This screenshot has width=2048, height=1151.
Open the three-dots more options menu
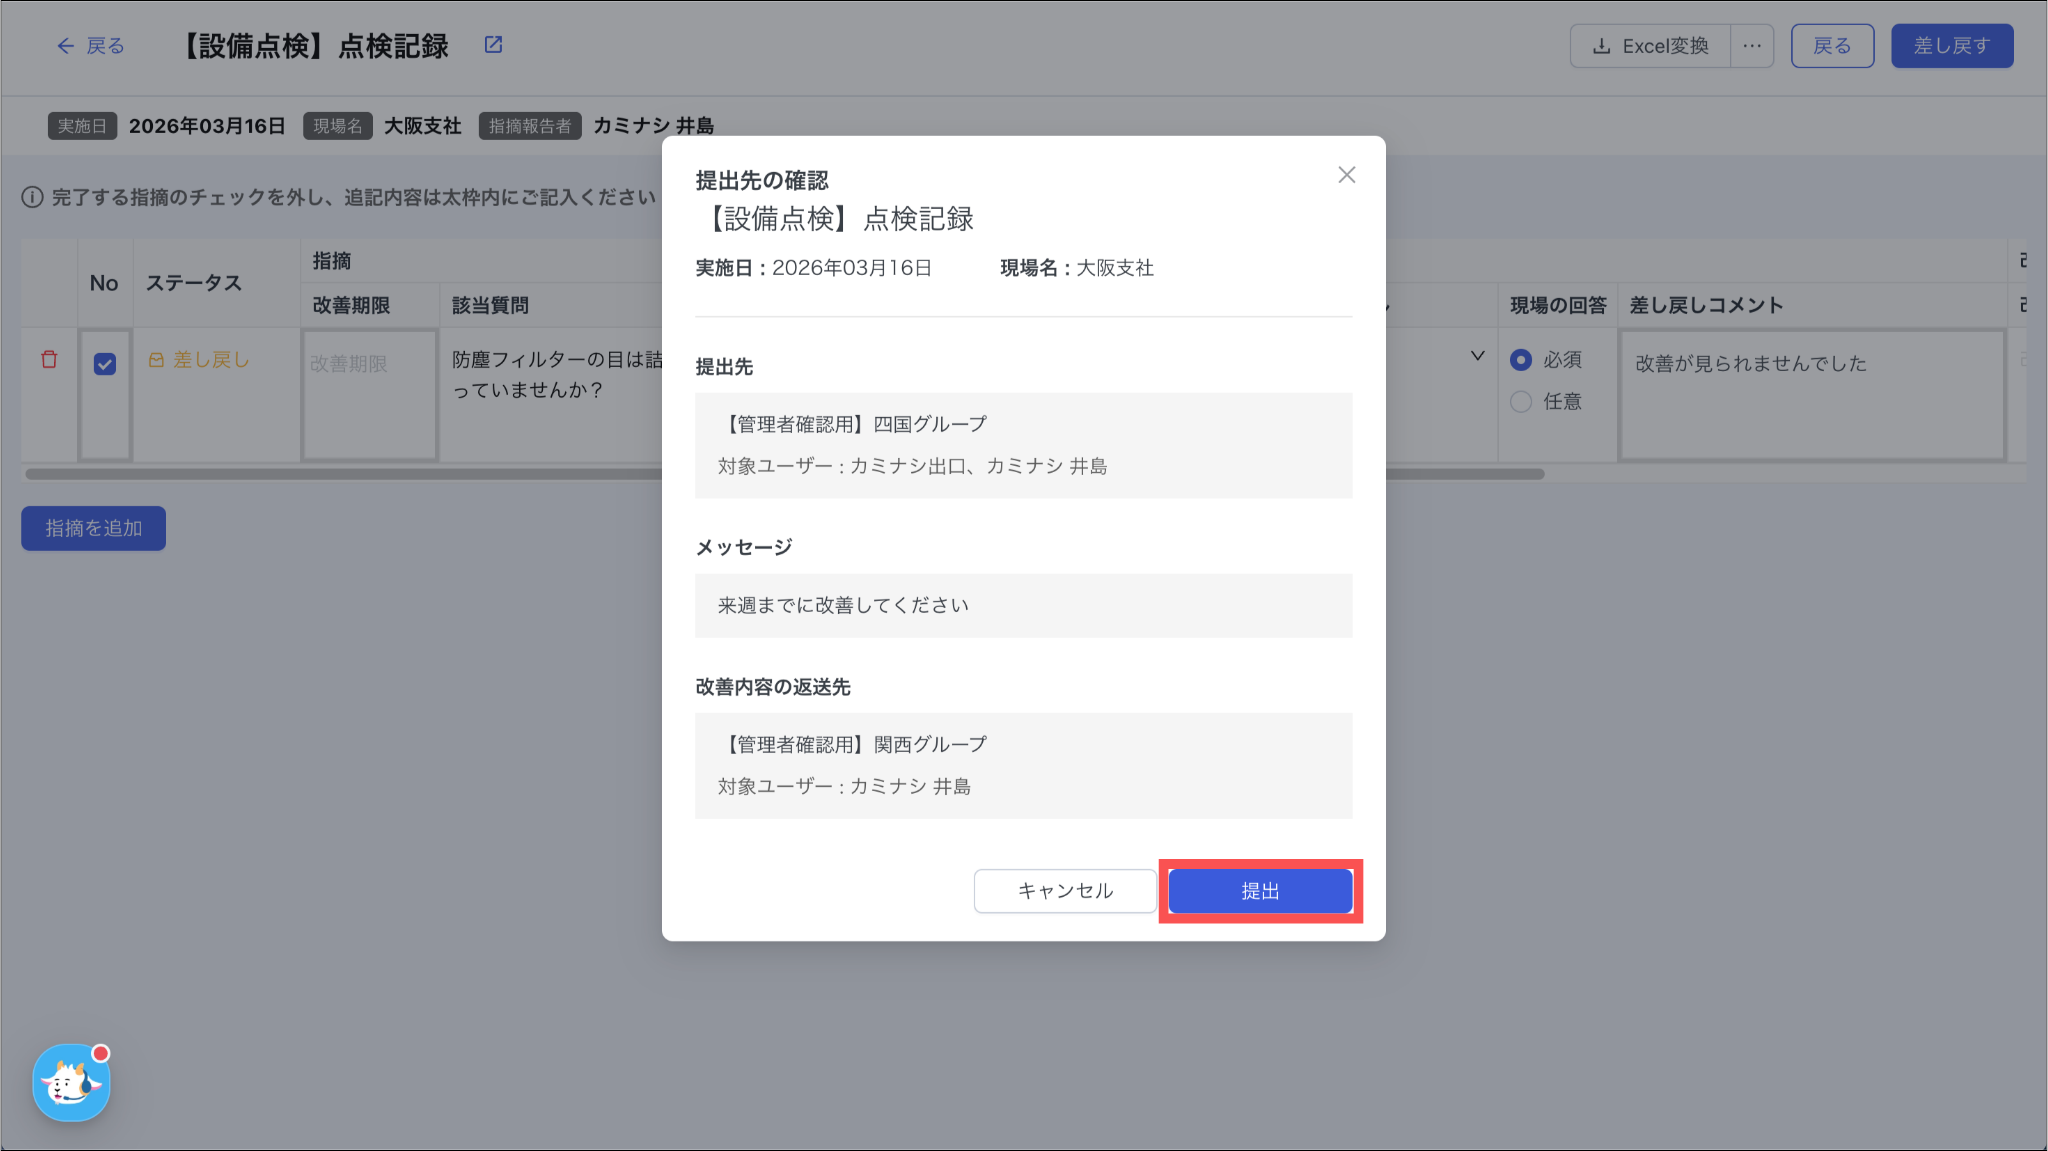[x=1752, y=46]
